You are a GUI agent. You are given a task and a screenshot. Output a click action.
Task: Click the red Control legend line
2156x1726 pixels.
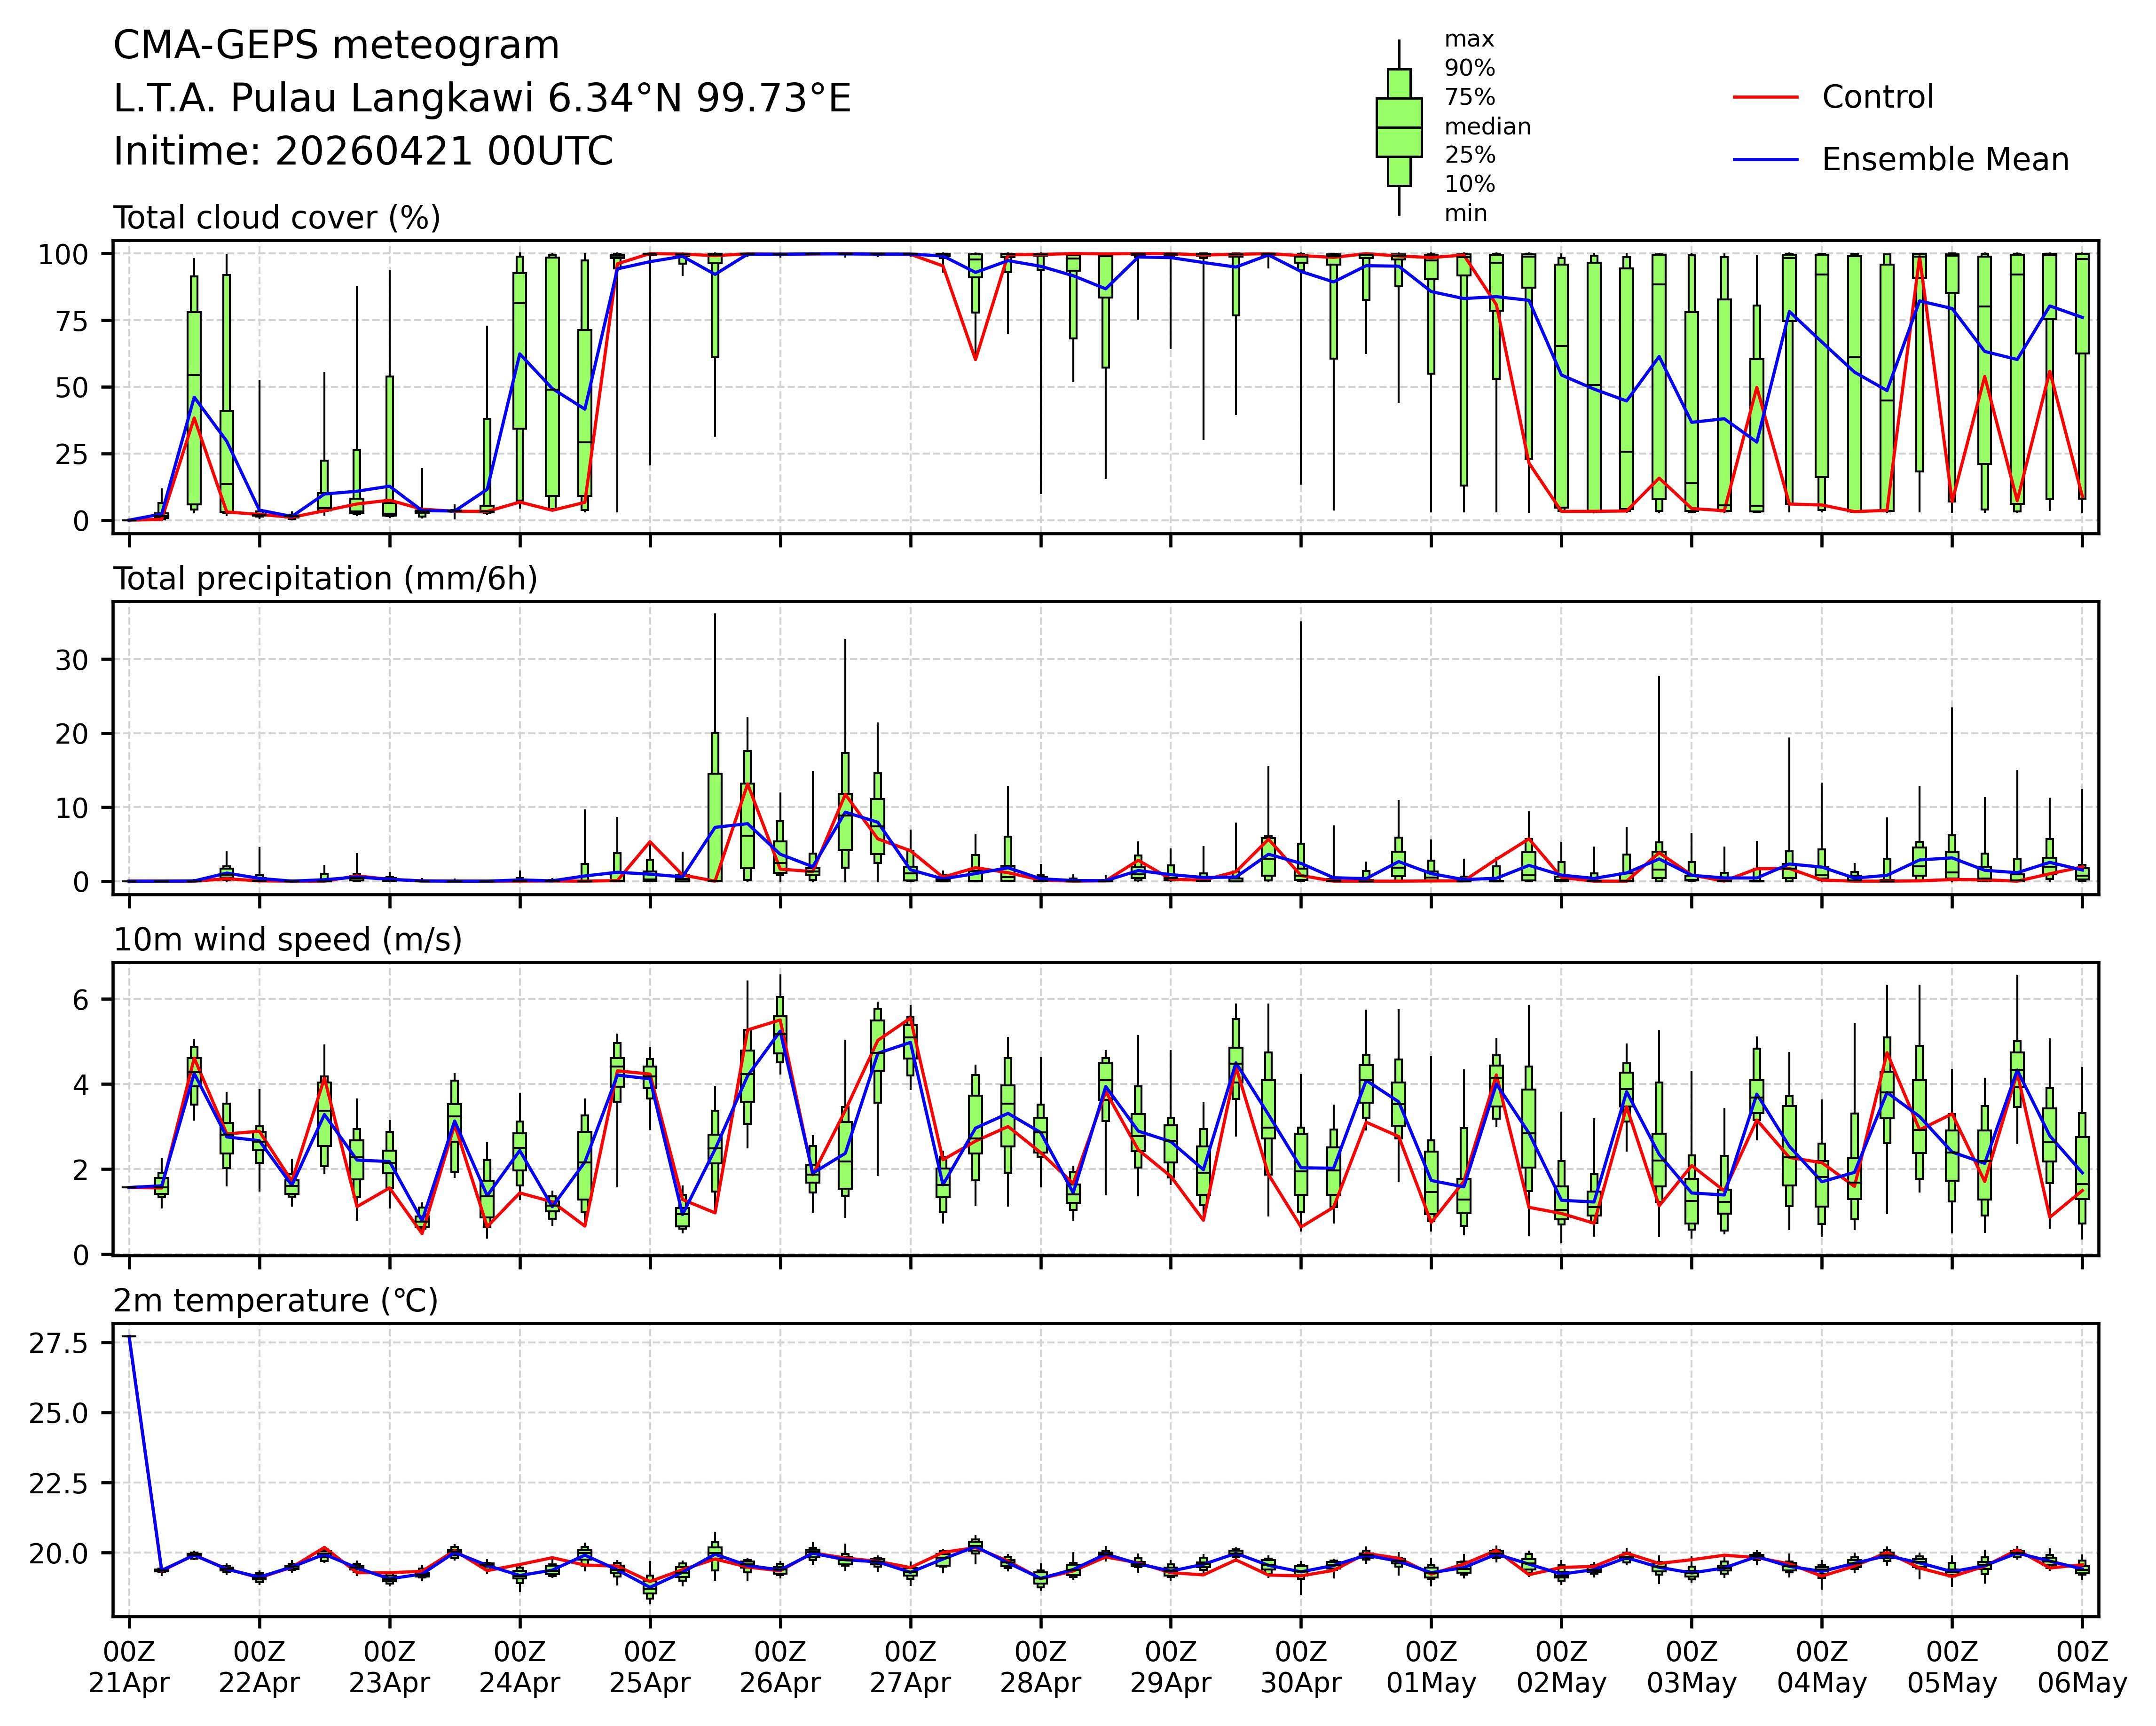1765,97
